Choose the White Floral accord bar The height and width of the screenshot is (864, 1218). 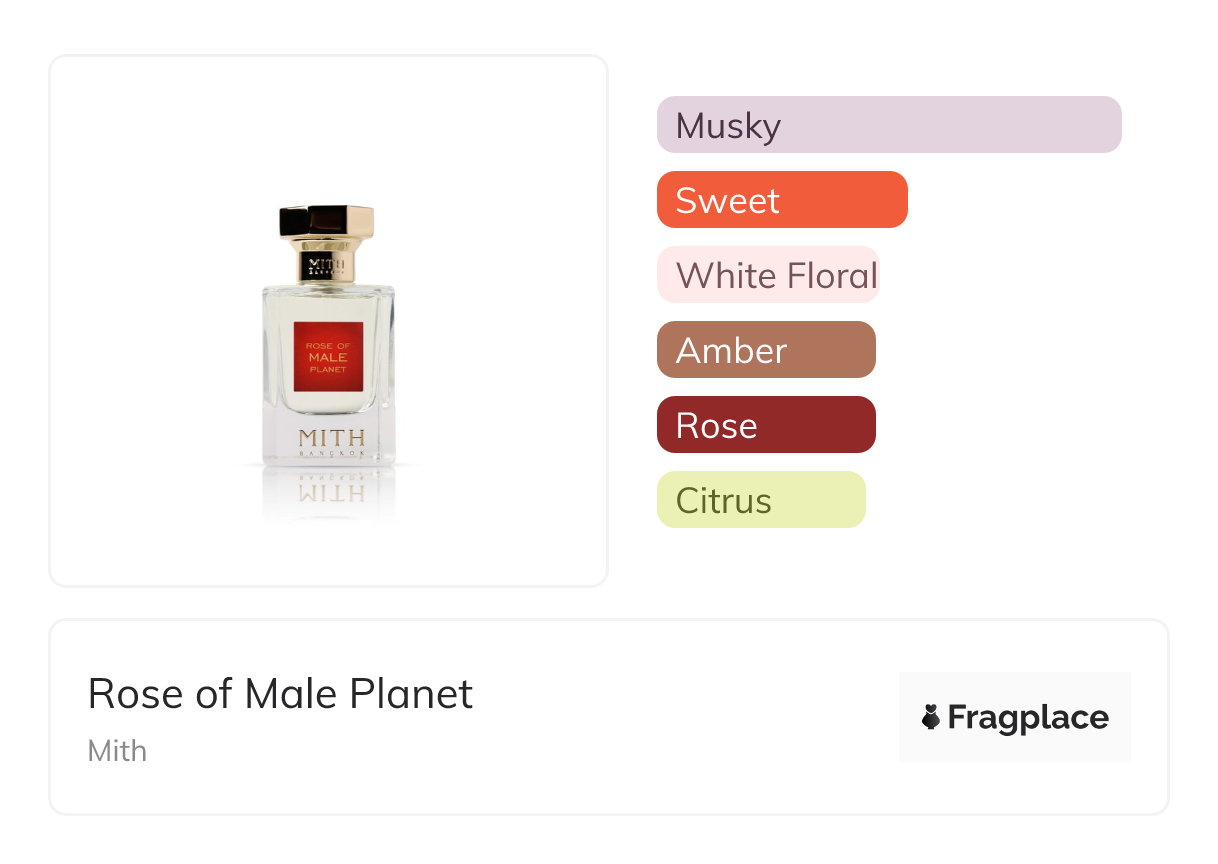767,275
